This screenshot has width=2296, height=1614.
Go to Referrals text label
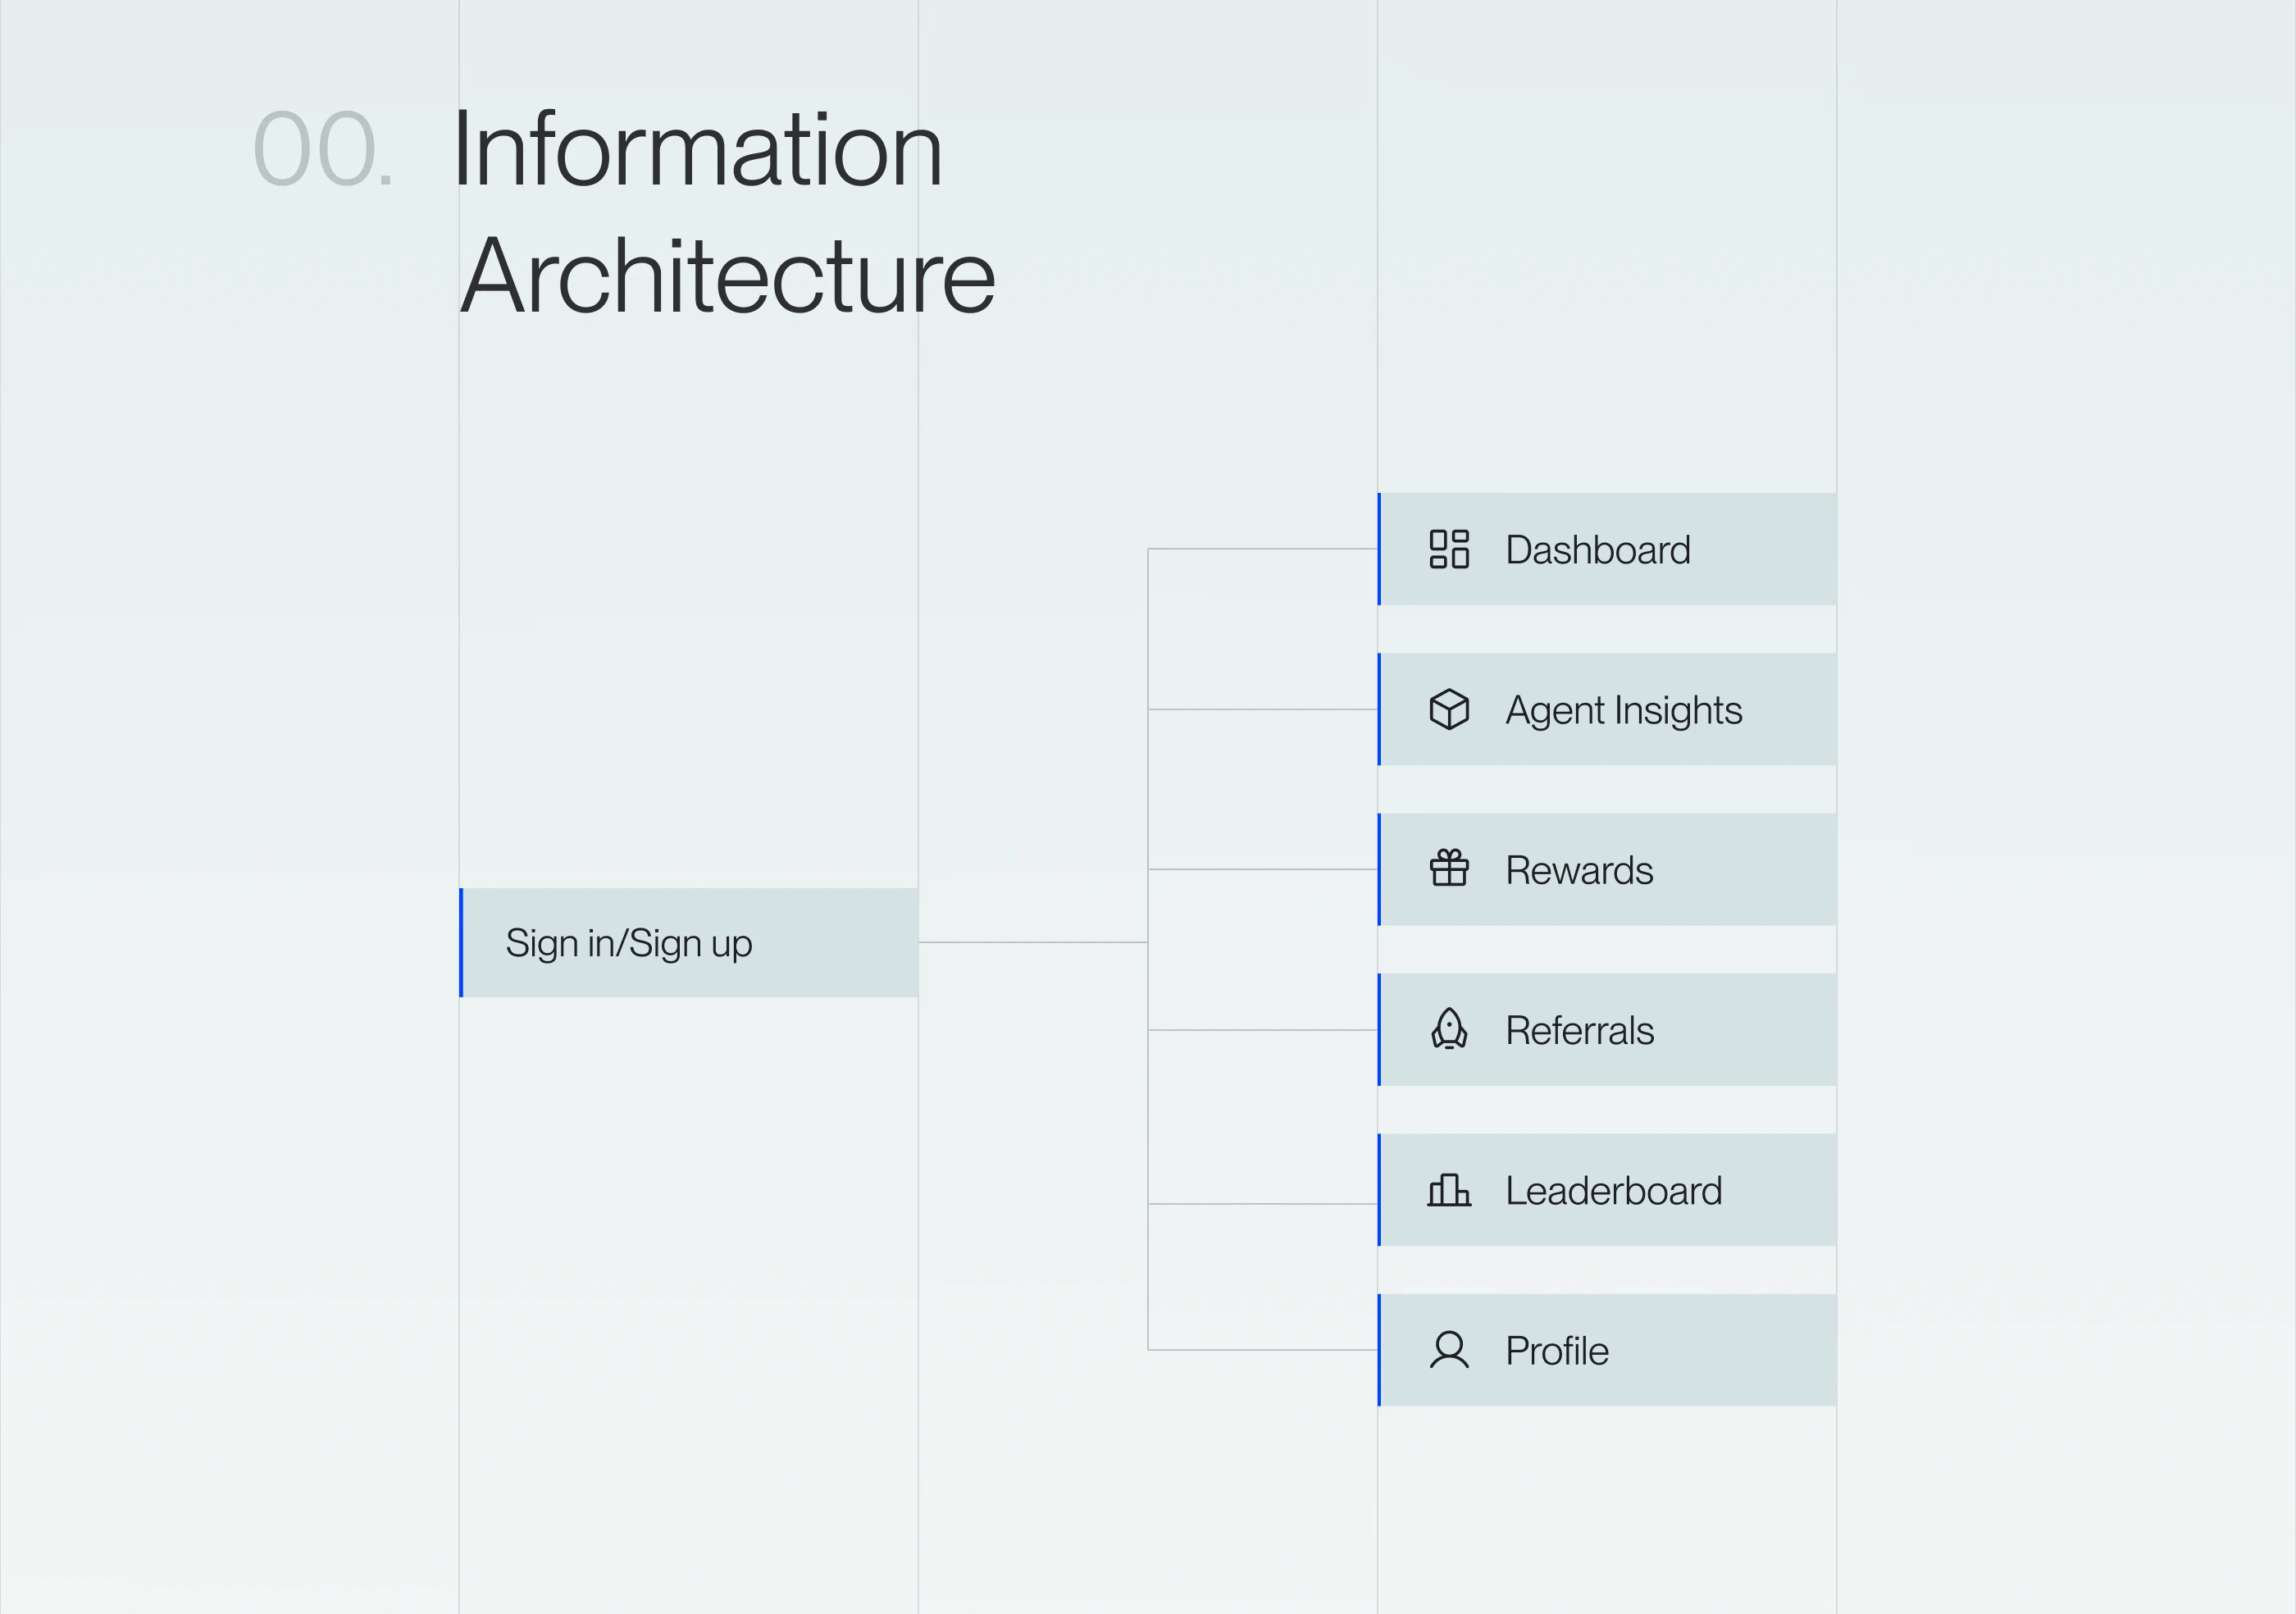pos(1579,1031)
